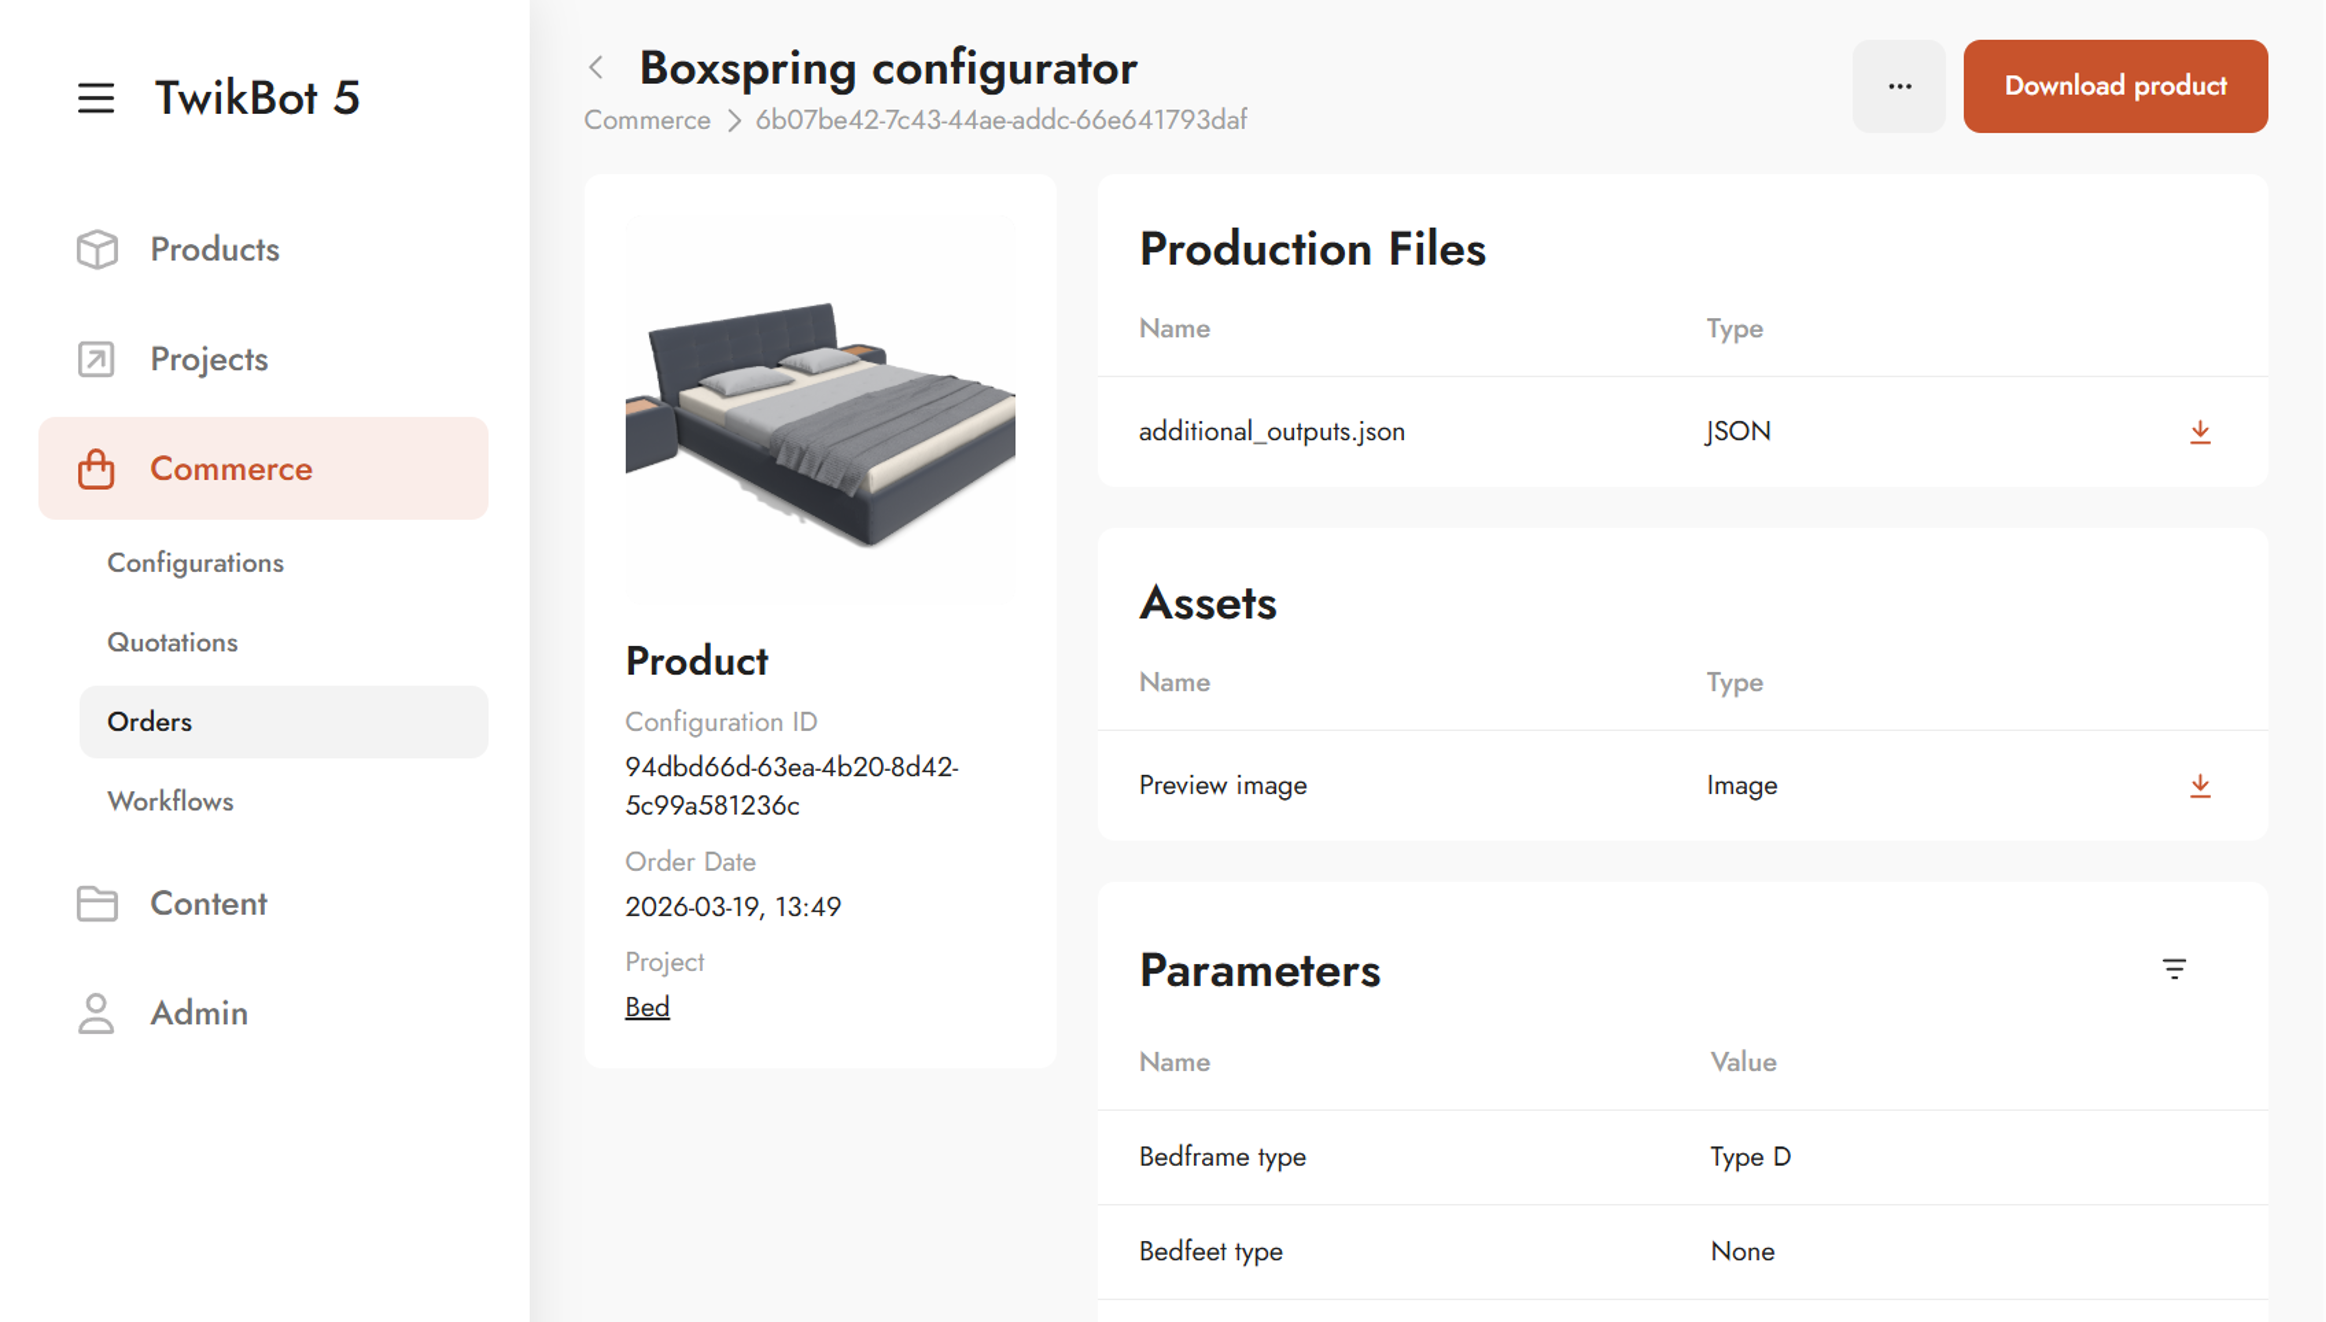
Task: Click the back arrow beside Boxspring configurator
Action: point(597,68)
